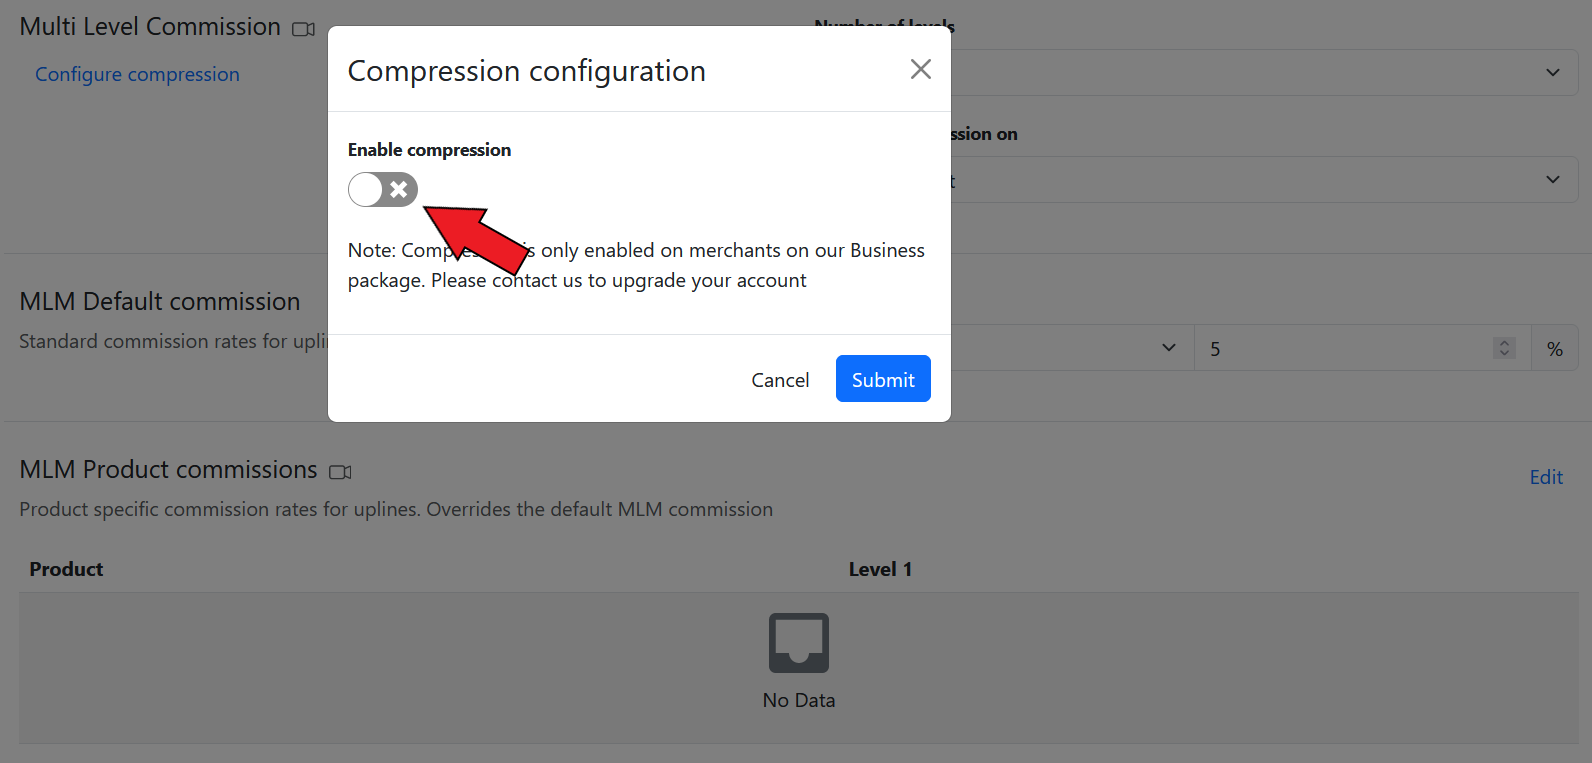Image resolution: width=1592 pixels, height=763 pixels.
Task: Click video icon beside Multi Level Commission
Action: coord(303,29)
